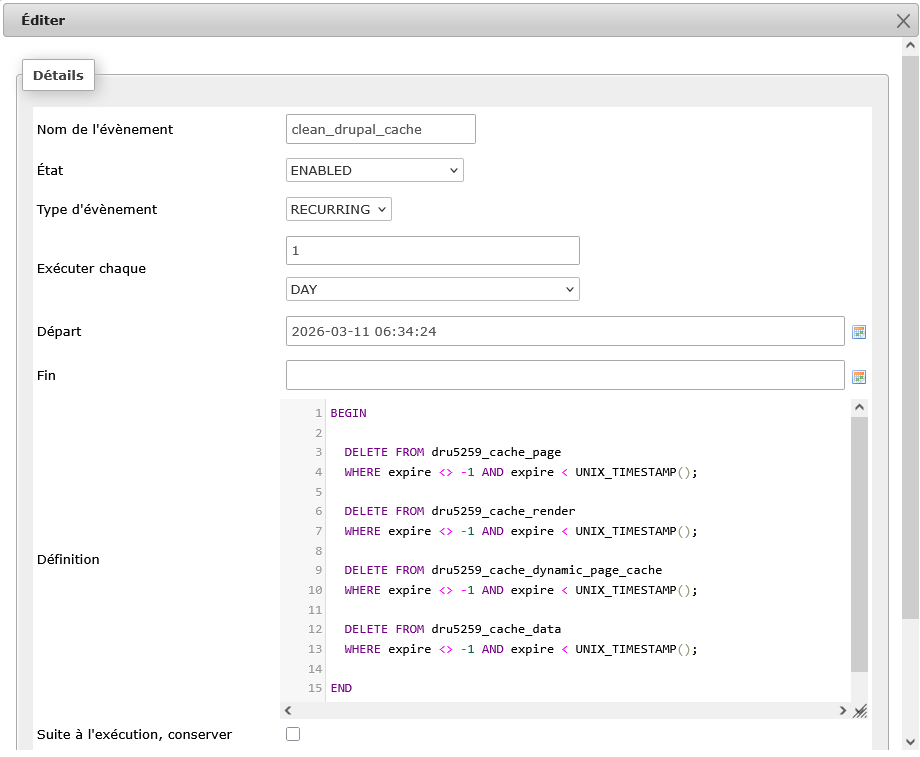Click the scroll-up arrow of the editor scrollbar
This screenshot has width=920, height=757.
click(x=859, y=406)
